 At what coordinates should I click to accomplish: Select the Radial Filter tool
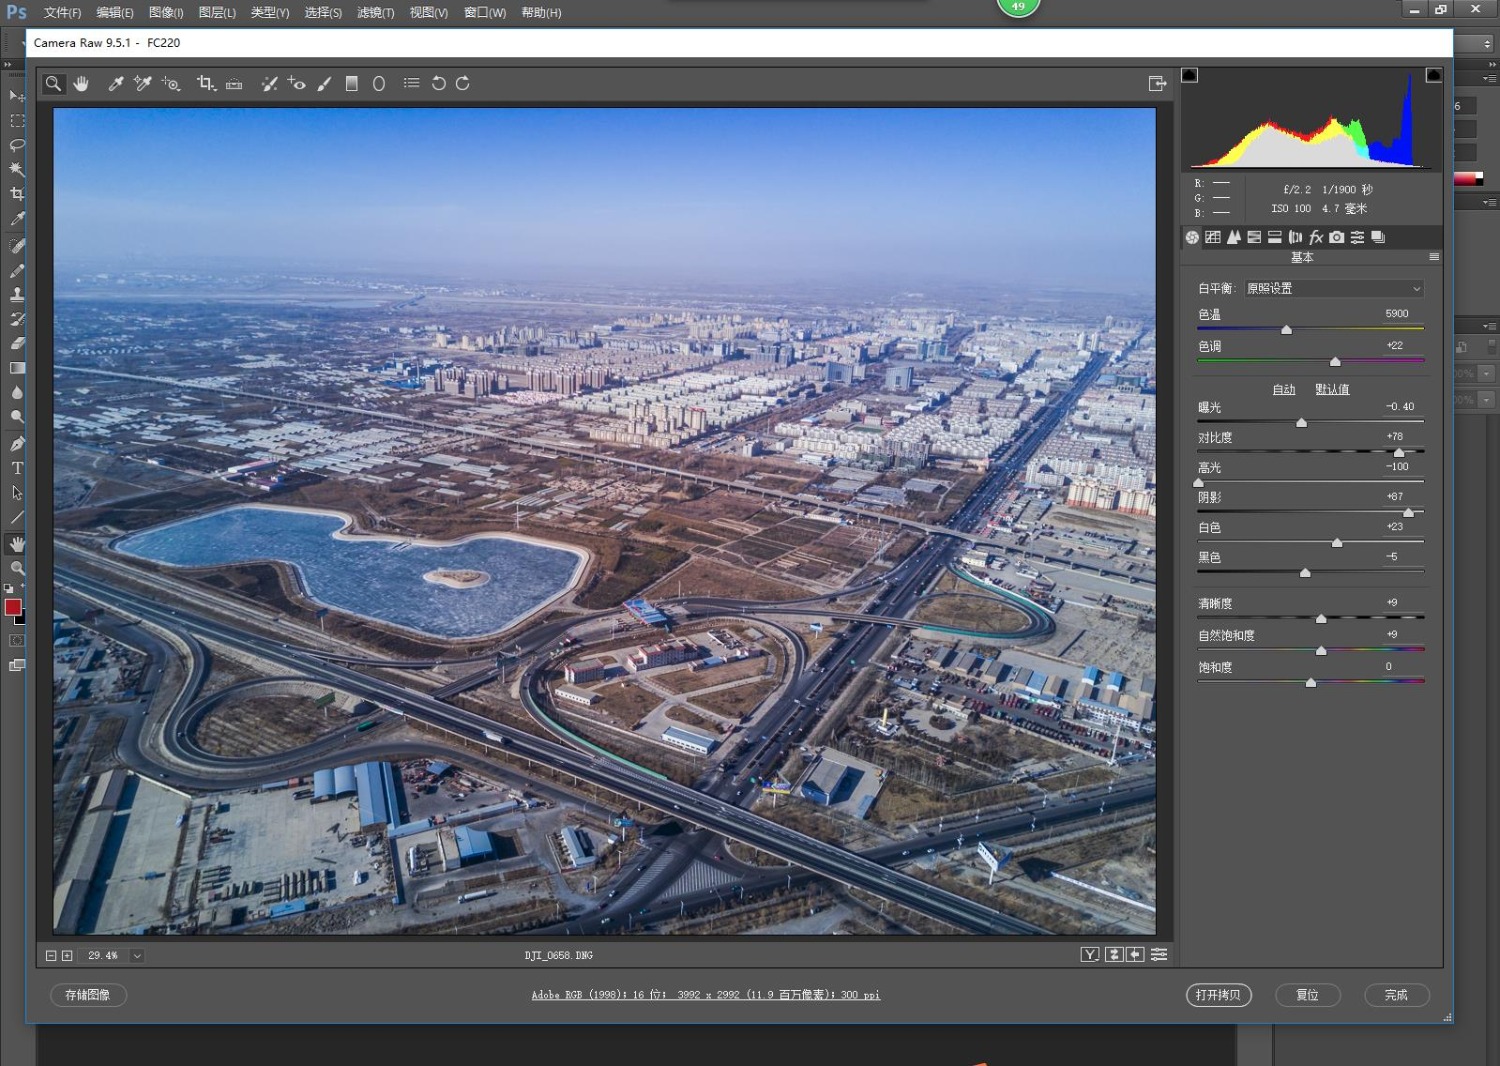point(379,84)
